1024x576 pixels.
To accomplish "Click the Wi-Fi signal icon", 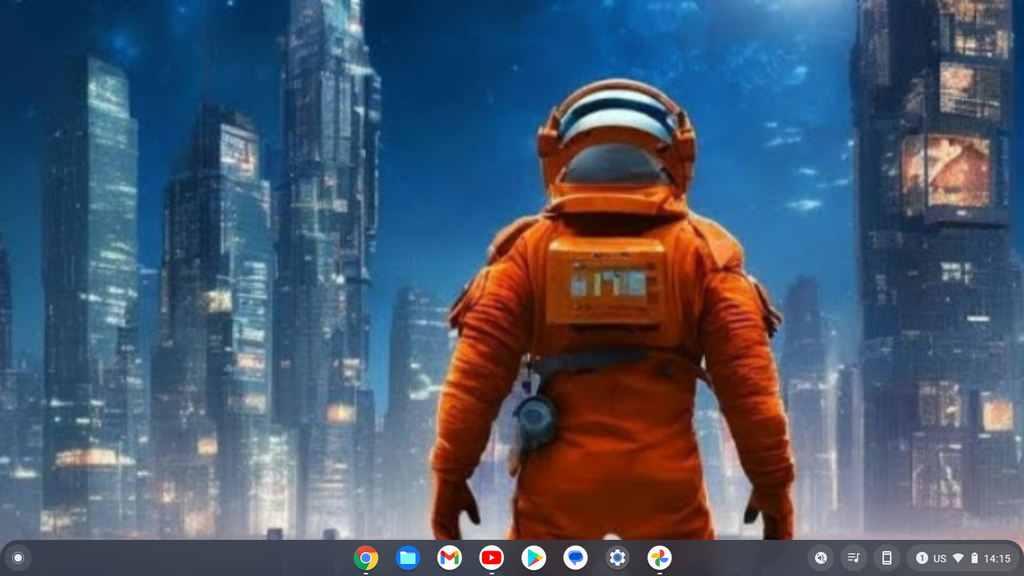I will (958, 558).
